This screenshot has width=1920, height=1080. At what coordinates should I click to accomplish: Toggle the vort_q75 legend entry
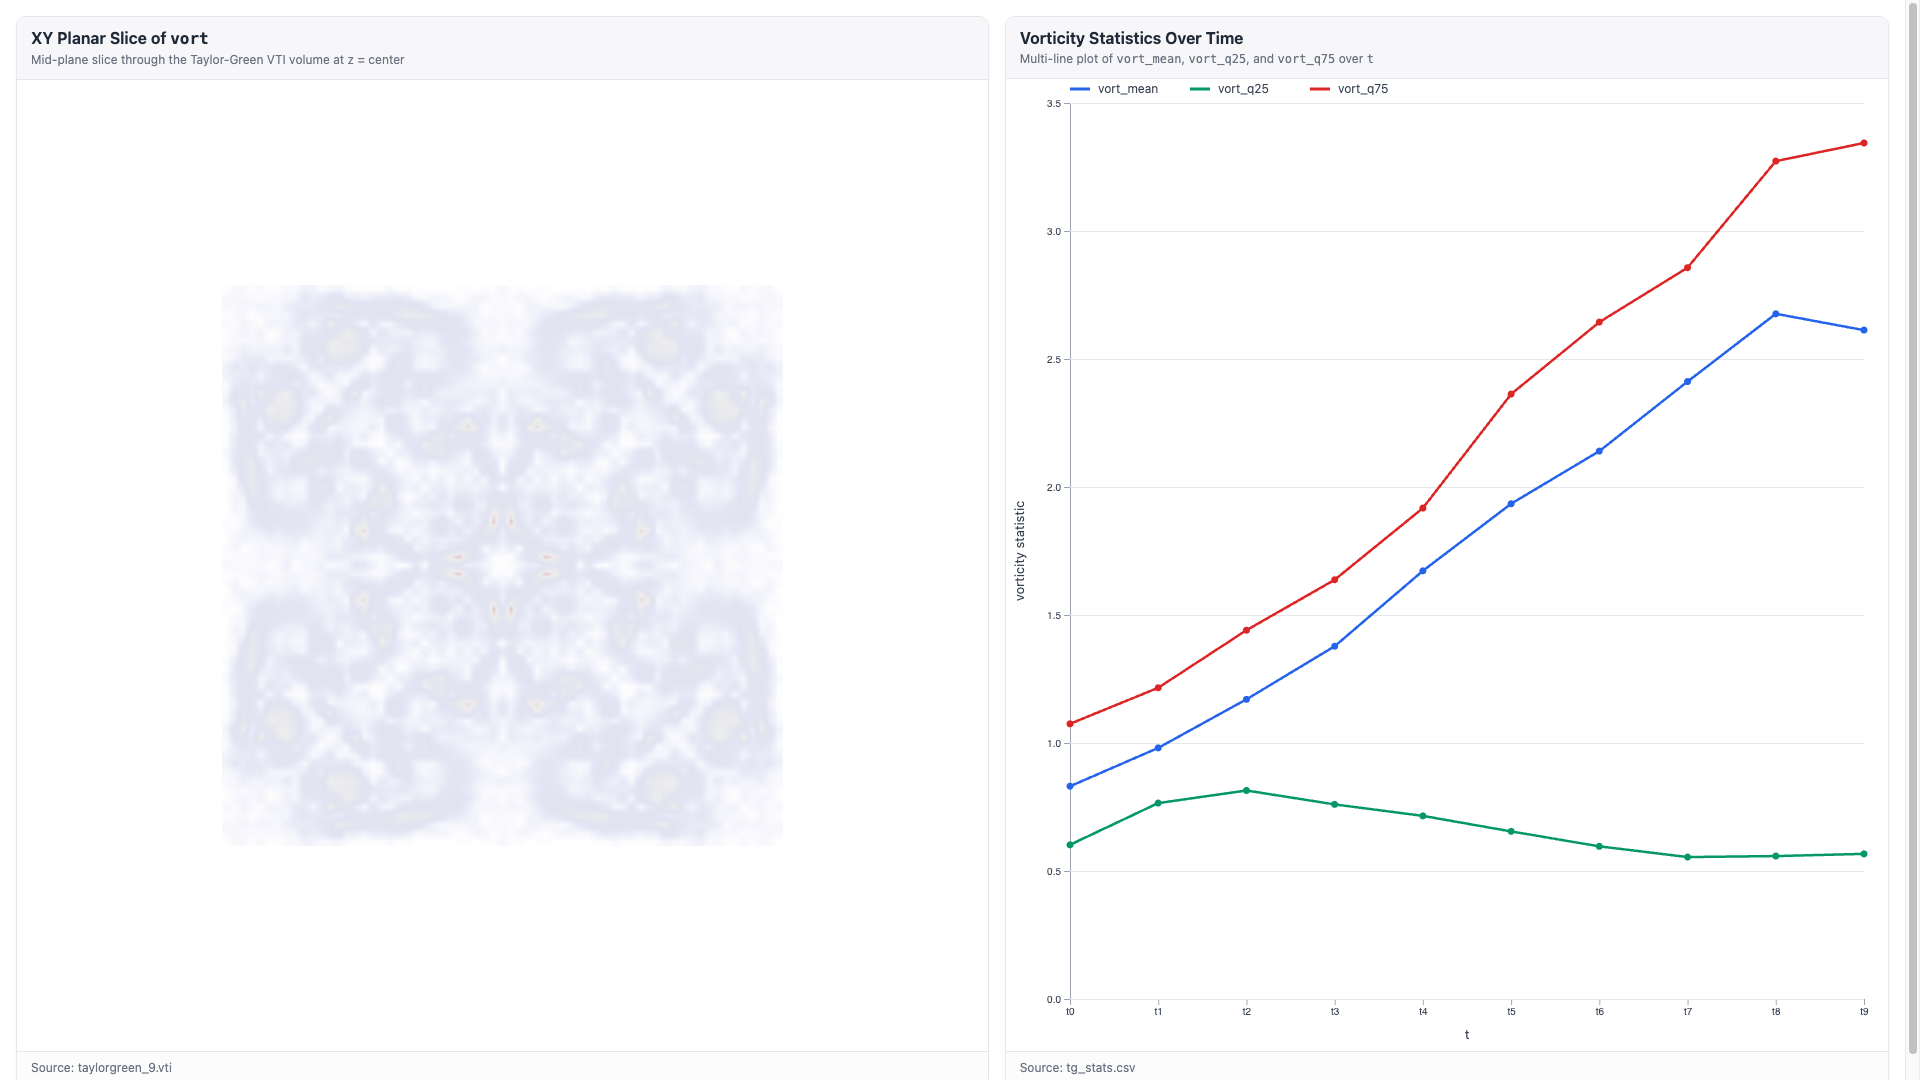[1349, 89]
